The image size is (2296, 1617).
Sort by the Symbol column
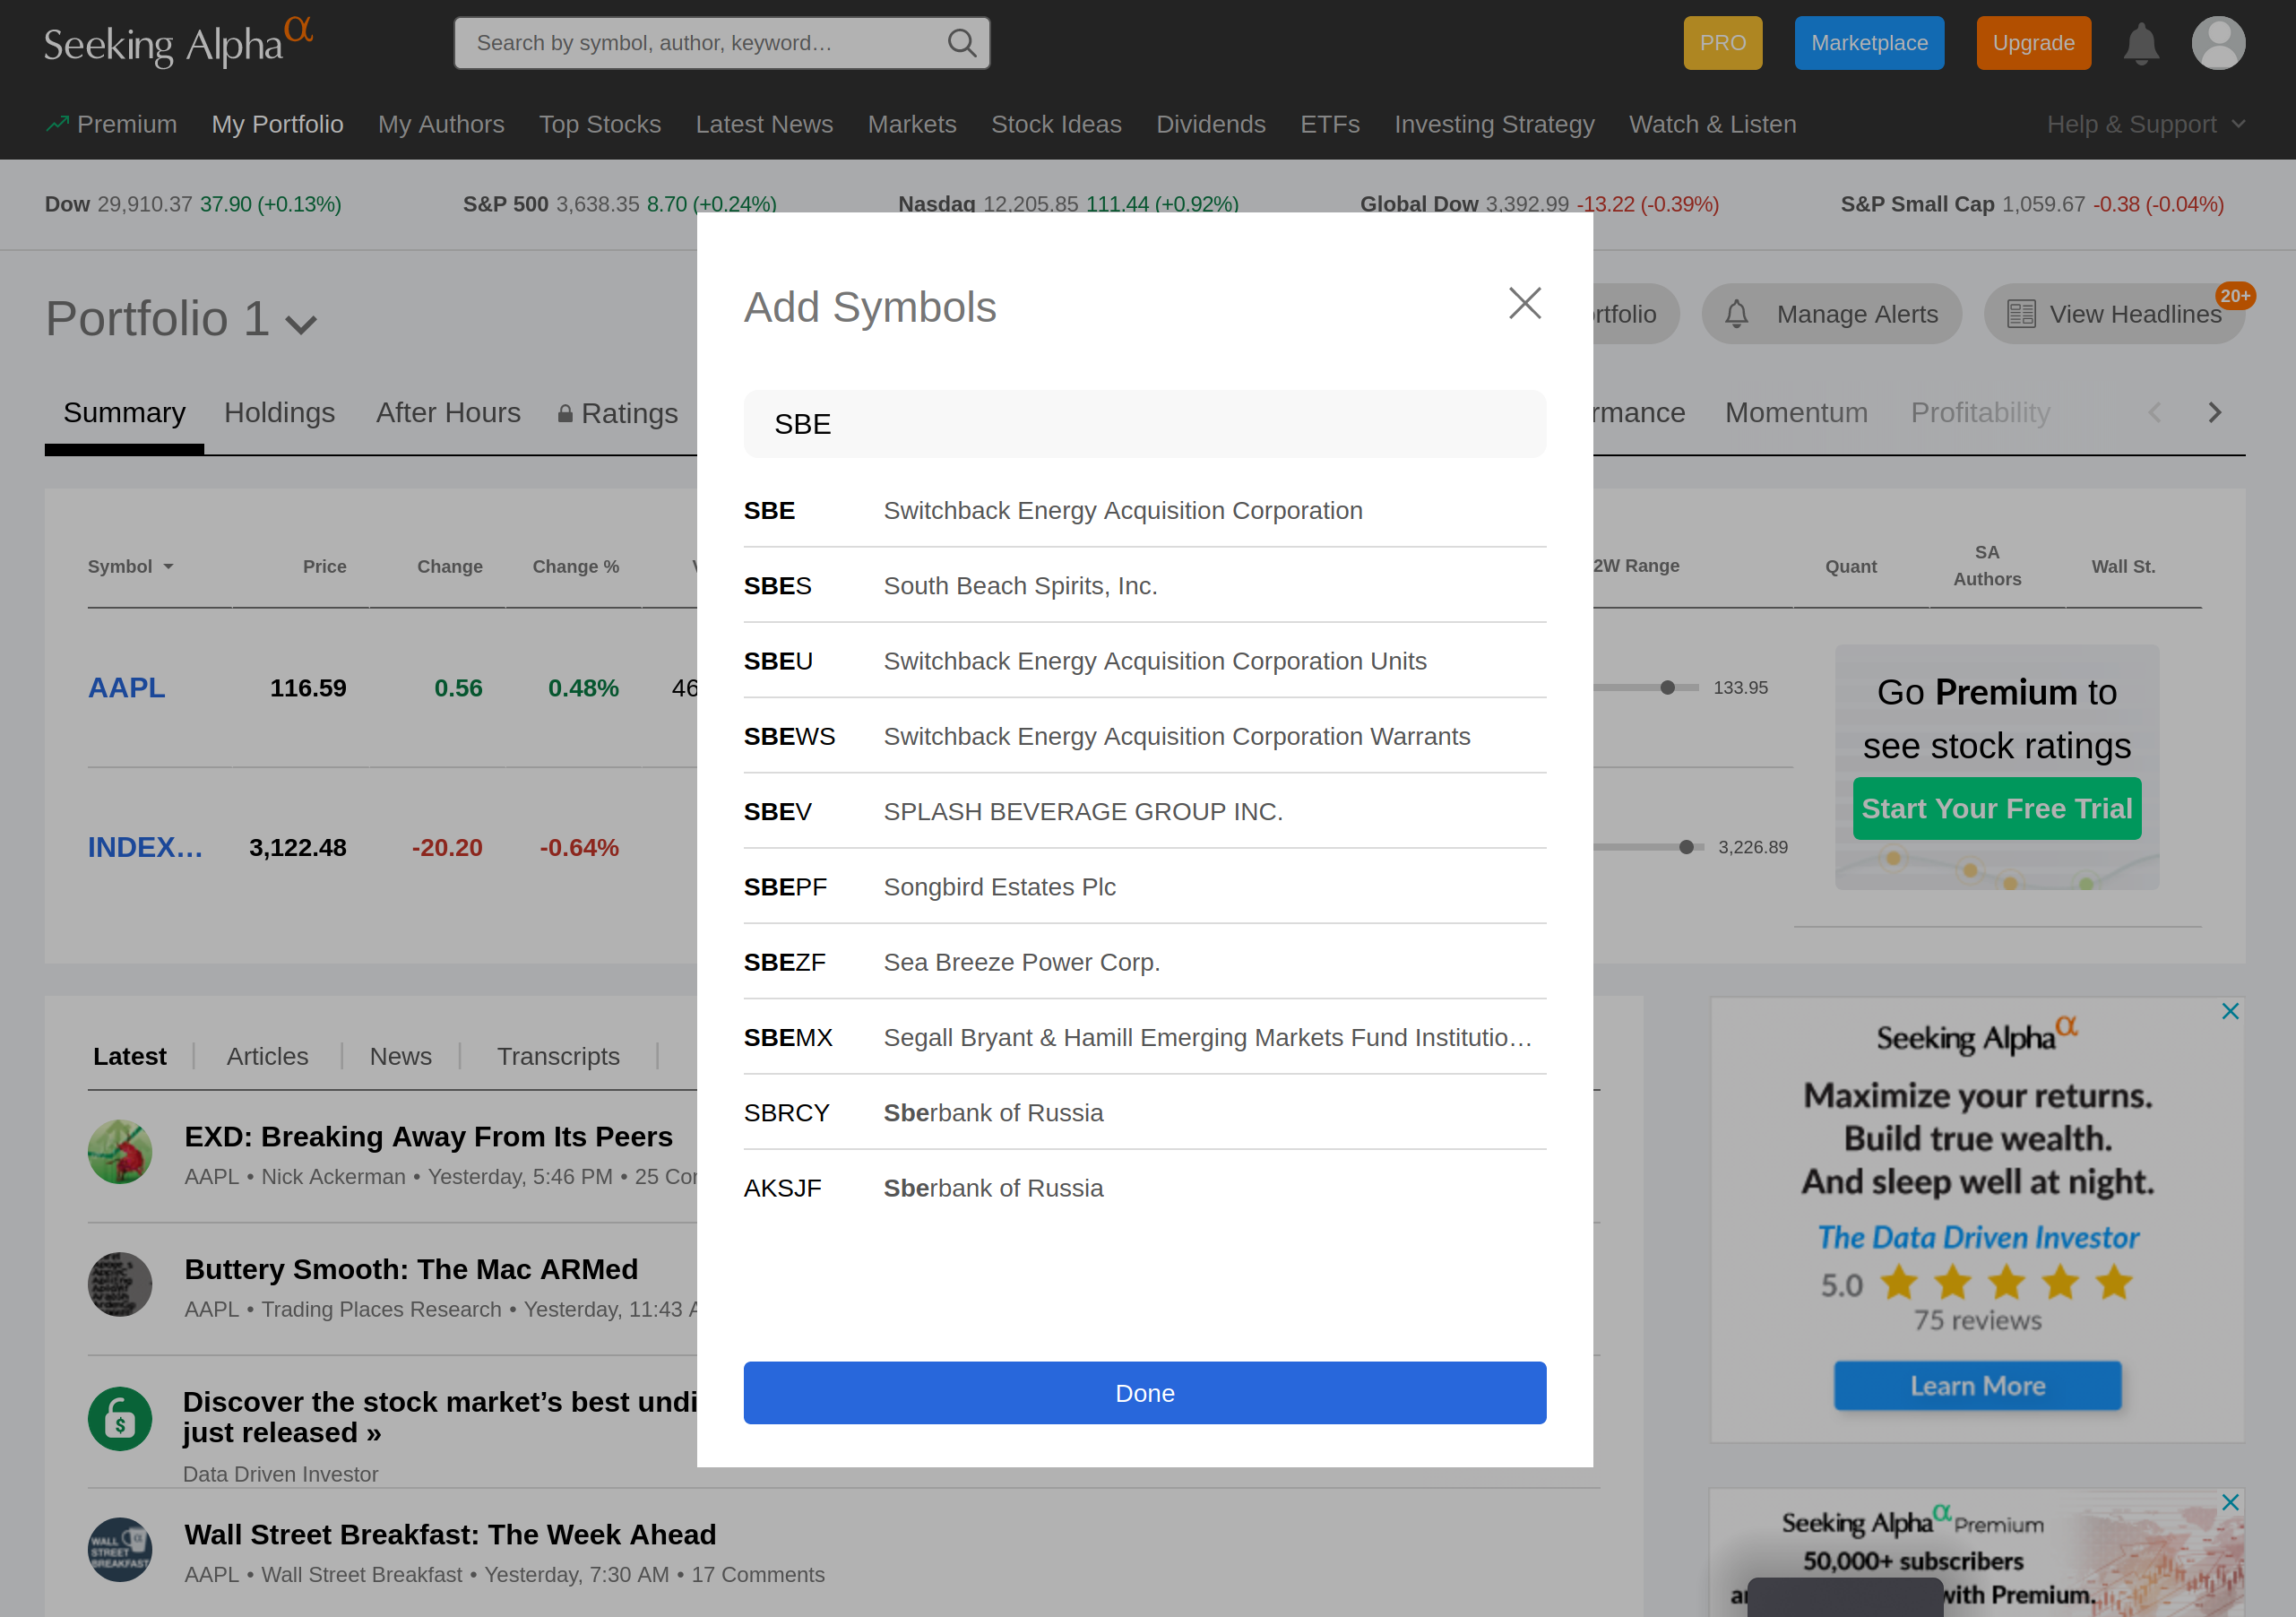130,566
